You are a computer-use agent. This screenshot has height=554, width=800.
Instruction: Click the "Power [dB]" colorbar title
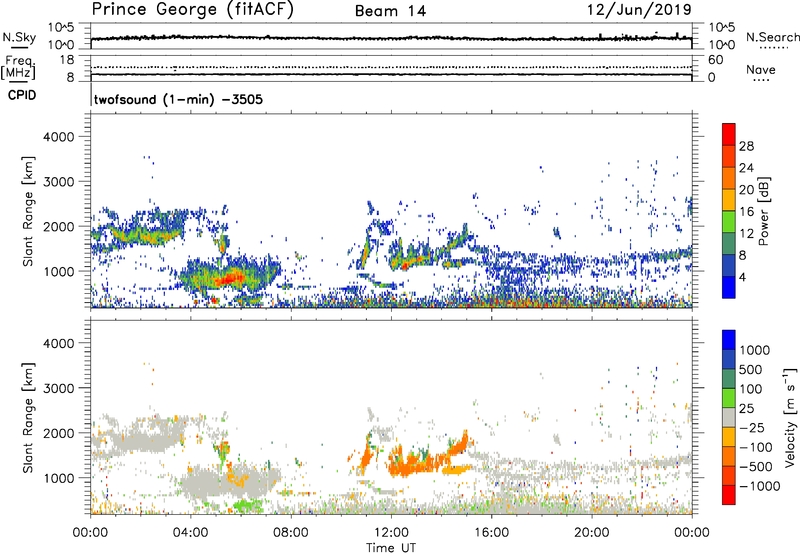(763, 211)
